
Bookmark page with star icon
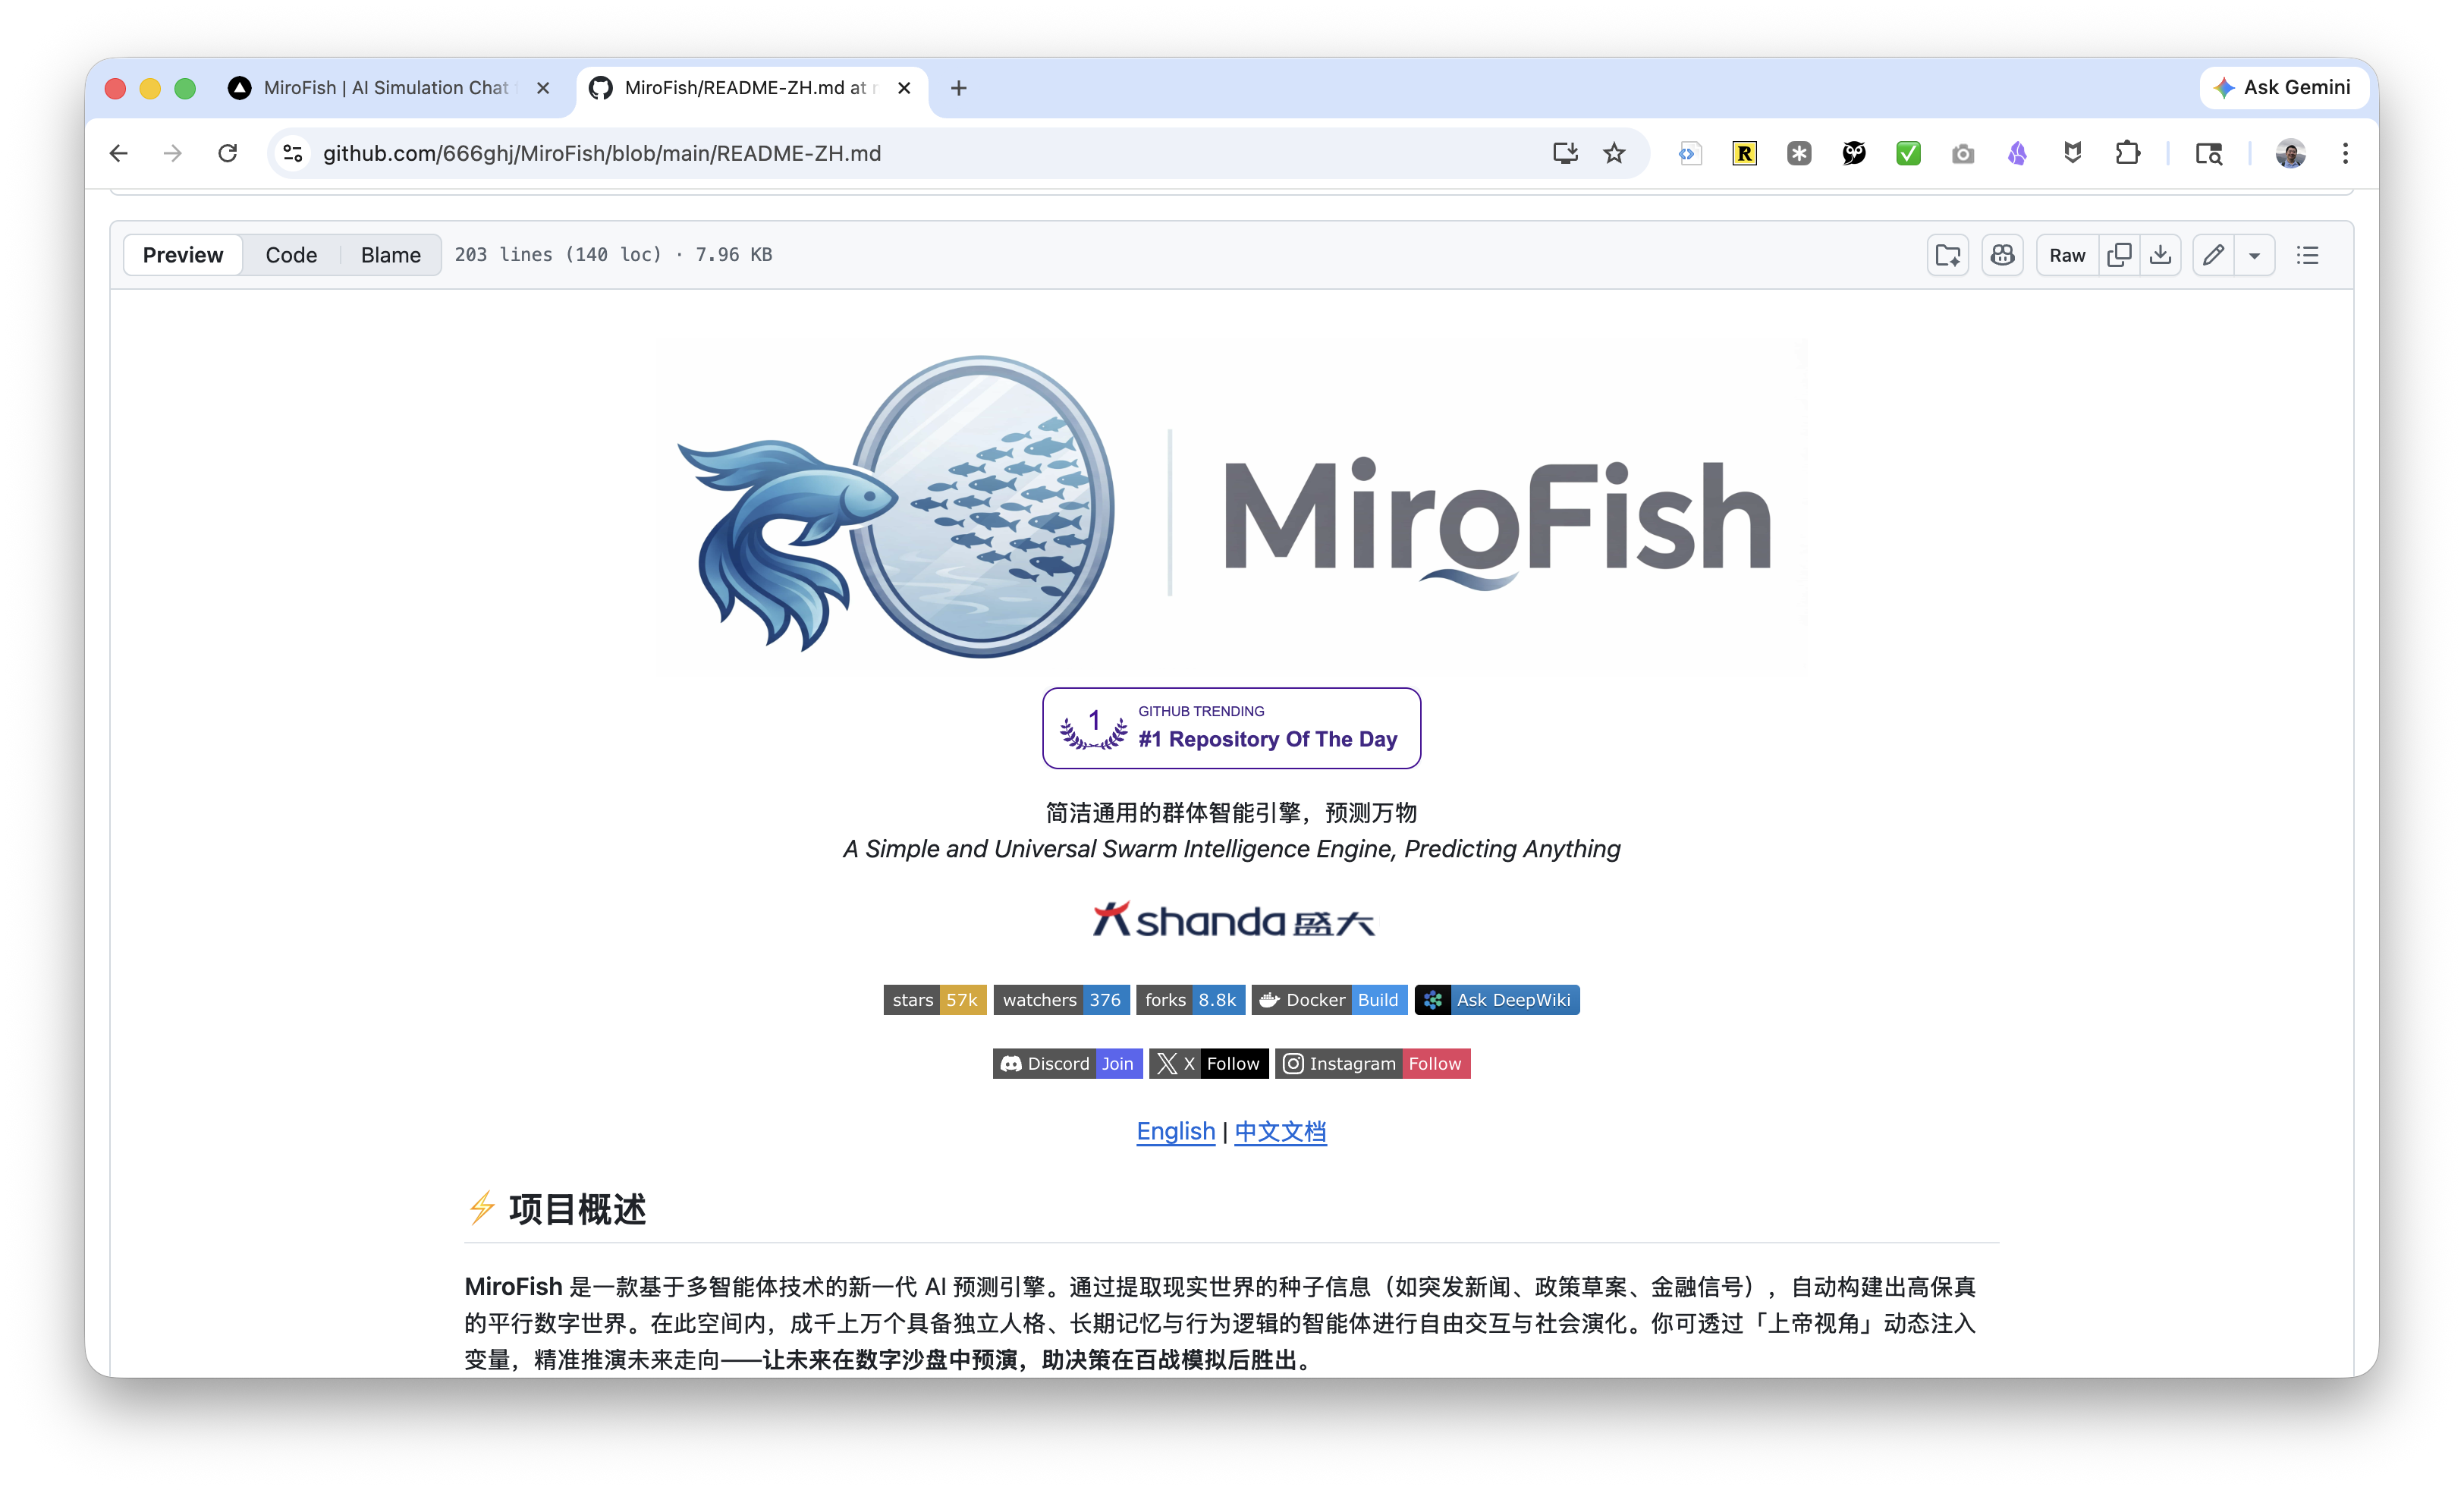(1614, 153)
